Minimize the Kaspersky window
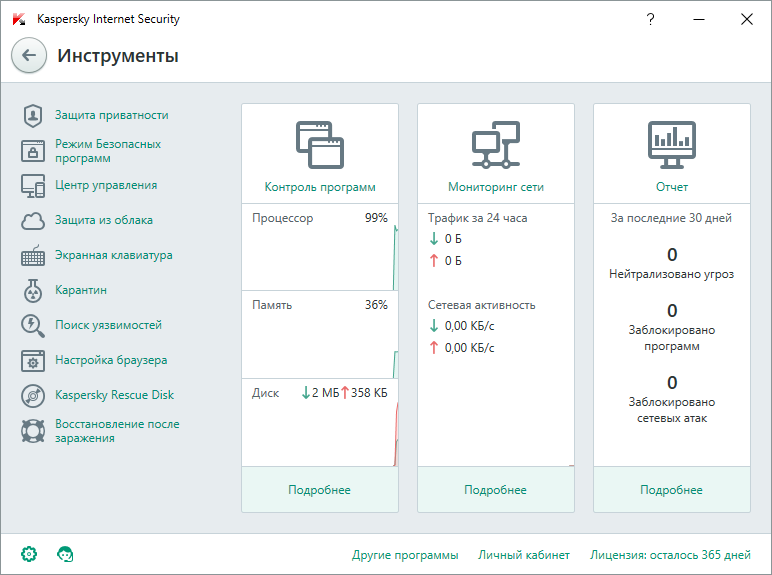772x575 pixels. [699, 19]
